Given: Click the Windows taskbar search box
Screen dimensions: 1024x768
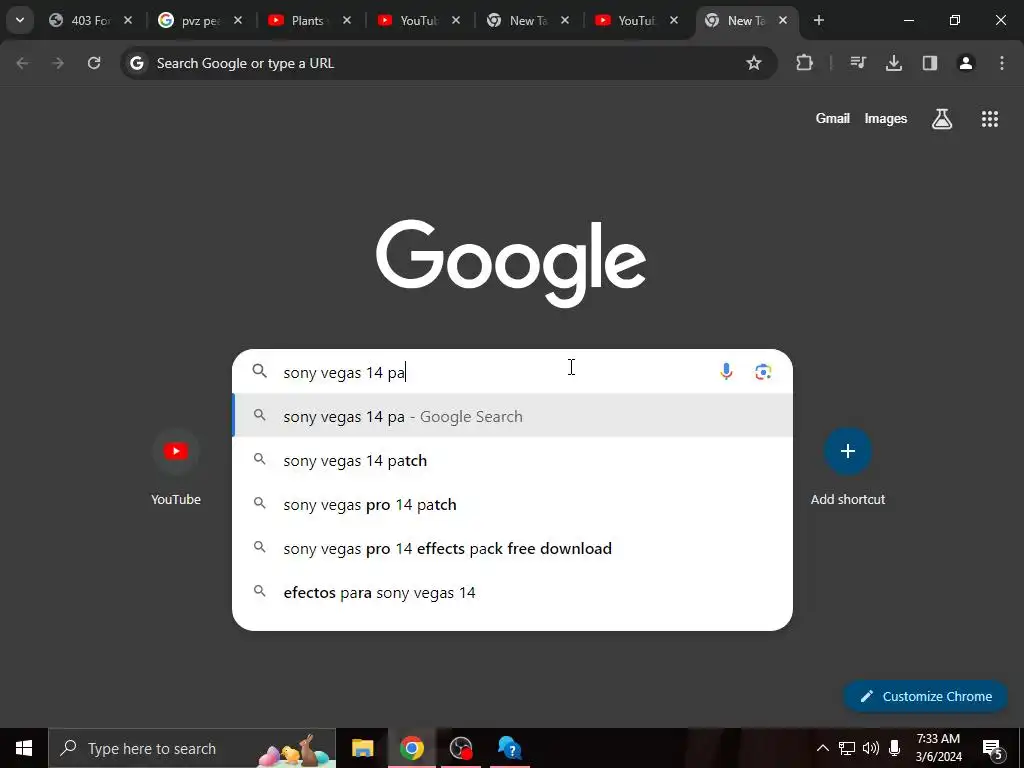Looking at the screenshot, I should pyautogui.click(x=192, y=748).
